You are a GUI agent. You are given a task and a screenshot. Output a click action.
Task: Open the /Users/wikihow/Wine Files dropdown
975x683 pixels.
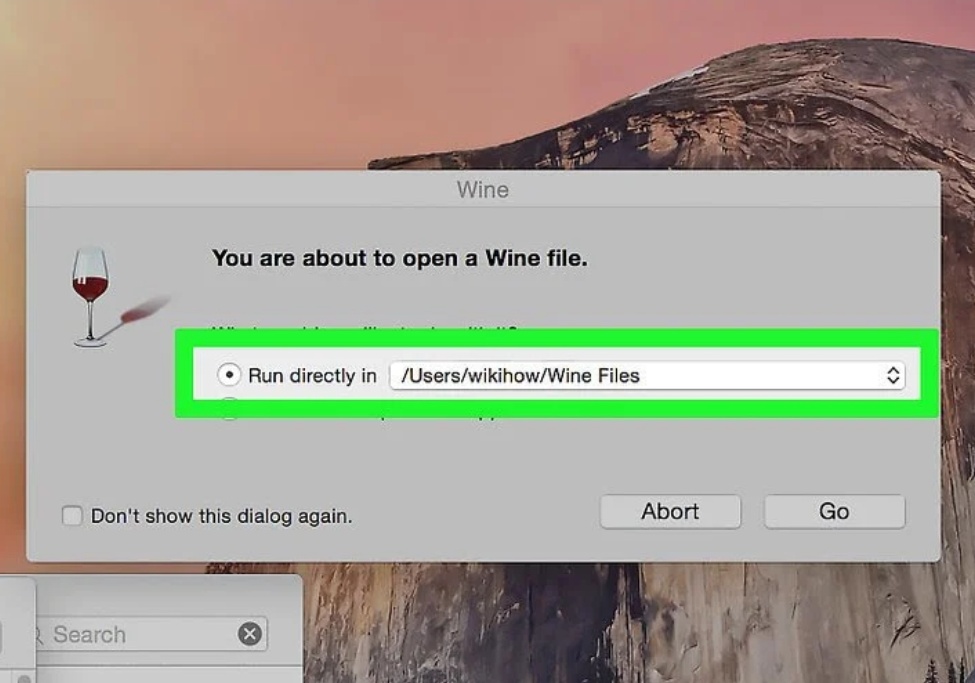(x=640, y=376)
